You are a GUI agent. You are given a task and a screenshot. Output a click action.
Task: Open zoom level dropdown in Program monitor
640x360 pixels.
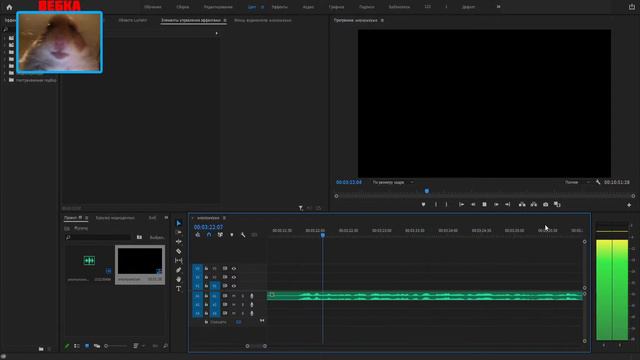coord(393,182)
